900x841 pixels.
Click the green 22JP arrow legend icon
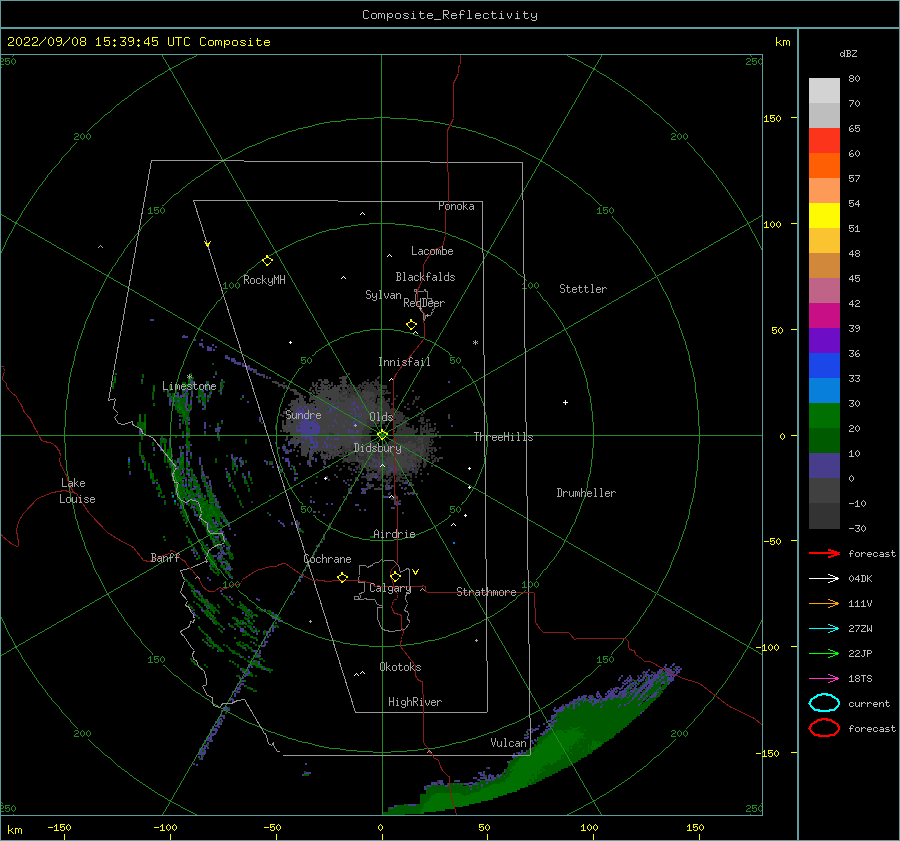[824, 653]
